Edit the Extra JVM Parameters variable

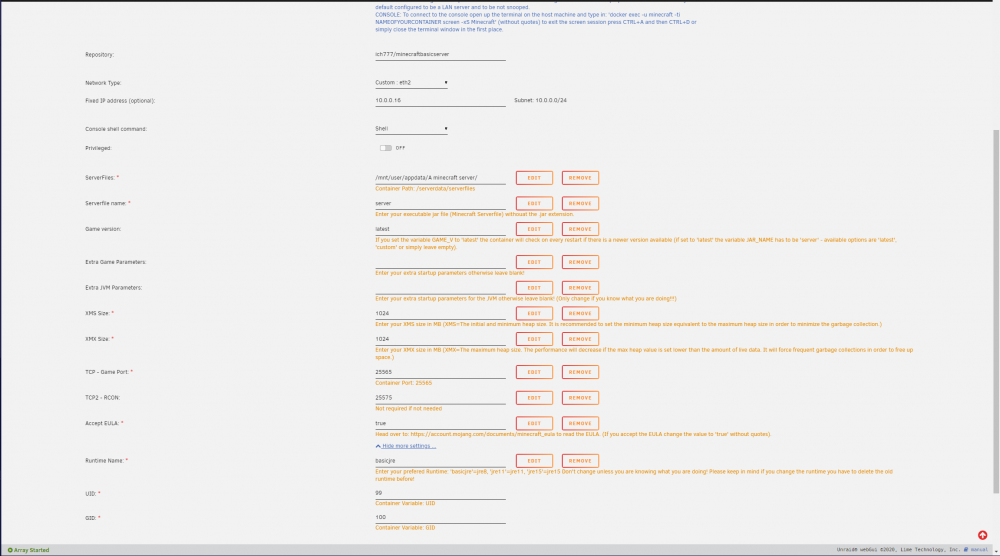click(534, 288)
